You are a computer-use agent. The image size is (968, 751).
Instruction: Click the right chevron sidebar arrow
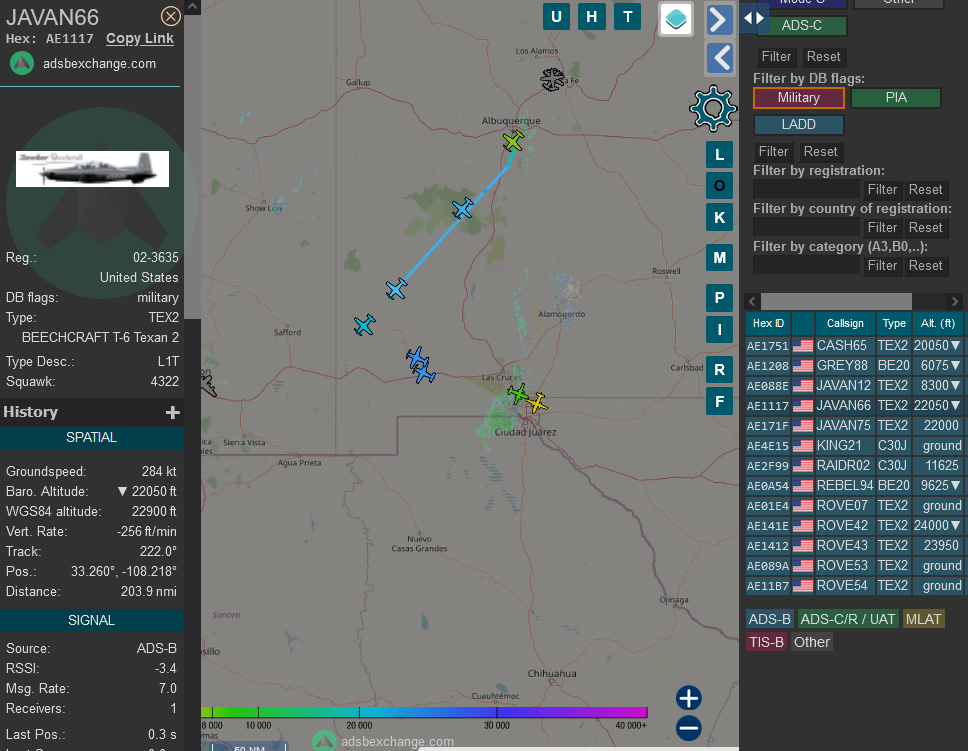(x=719, y=20)
